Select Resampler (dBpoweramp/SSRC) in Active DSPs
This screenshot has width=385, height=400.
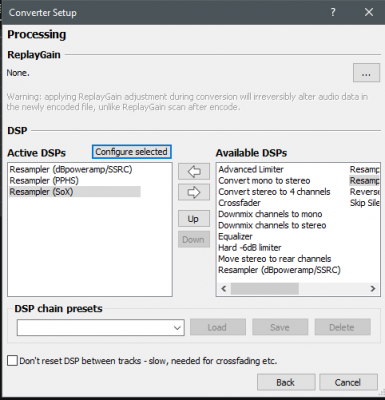tap(71, 169)
